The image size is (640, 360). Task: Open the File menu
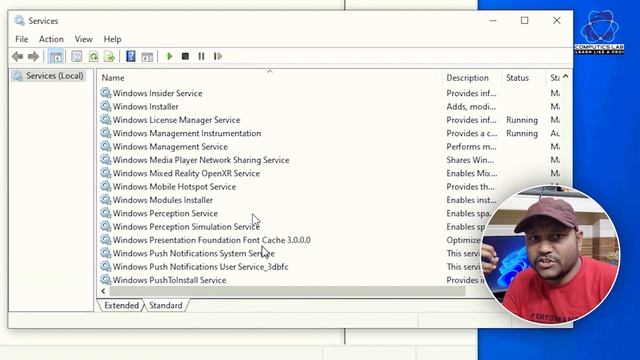tap(22, 39)
